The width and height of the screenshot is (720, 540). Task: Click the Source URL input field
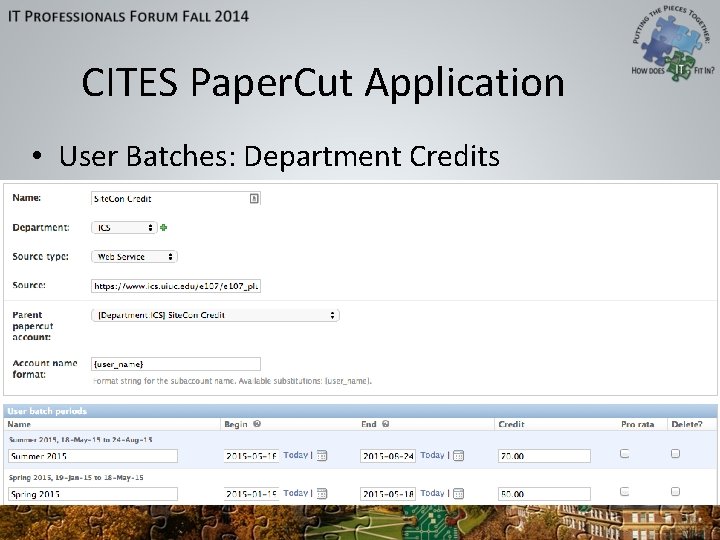176,286
